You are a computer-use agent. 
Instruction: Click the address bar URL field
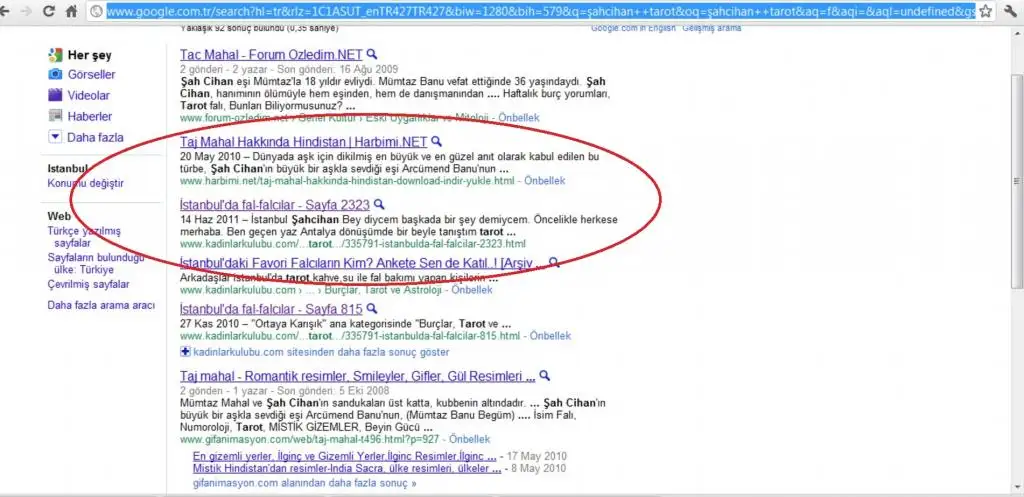click(x=541, y=11)
